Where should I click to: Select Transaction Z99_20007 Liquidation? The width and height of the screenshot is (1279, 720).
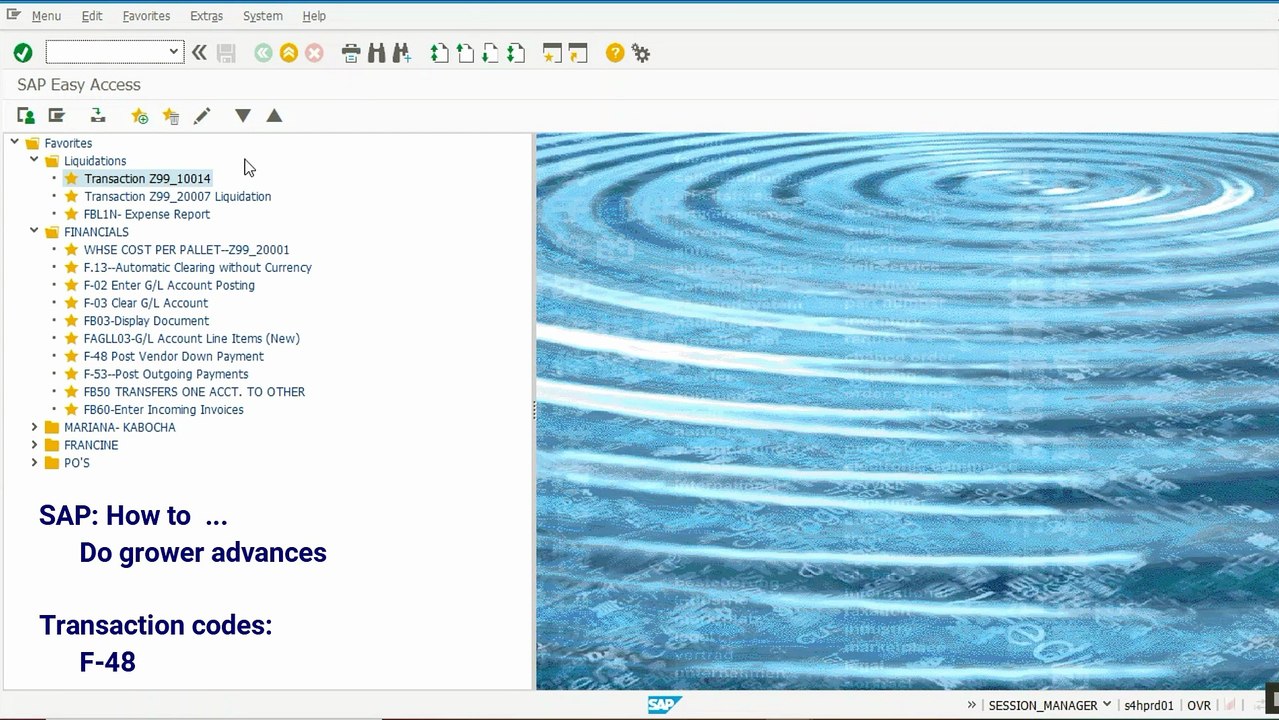[x=177, y=196]
